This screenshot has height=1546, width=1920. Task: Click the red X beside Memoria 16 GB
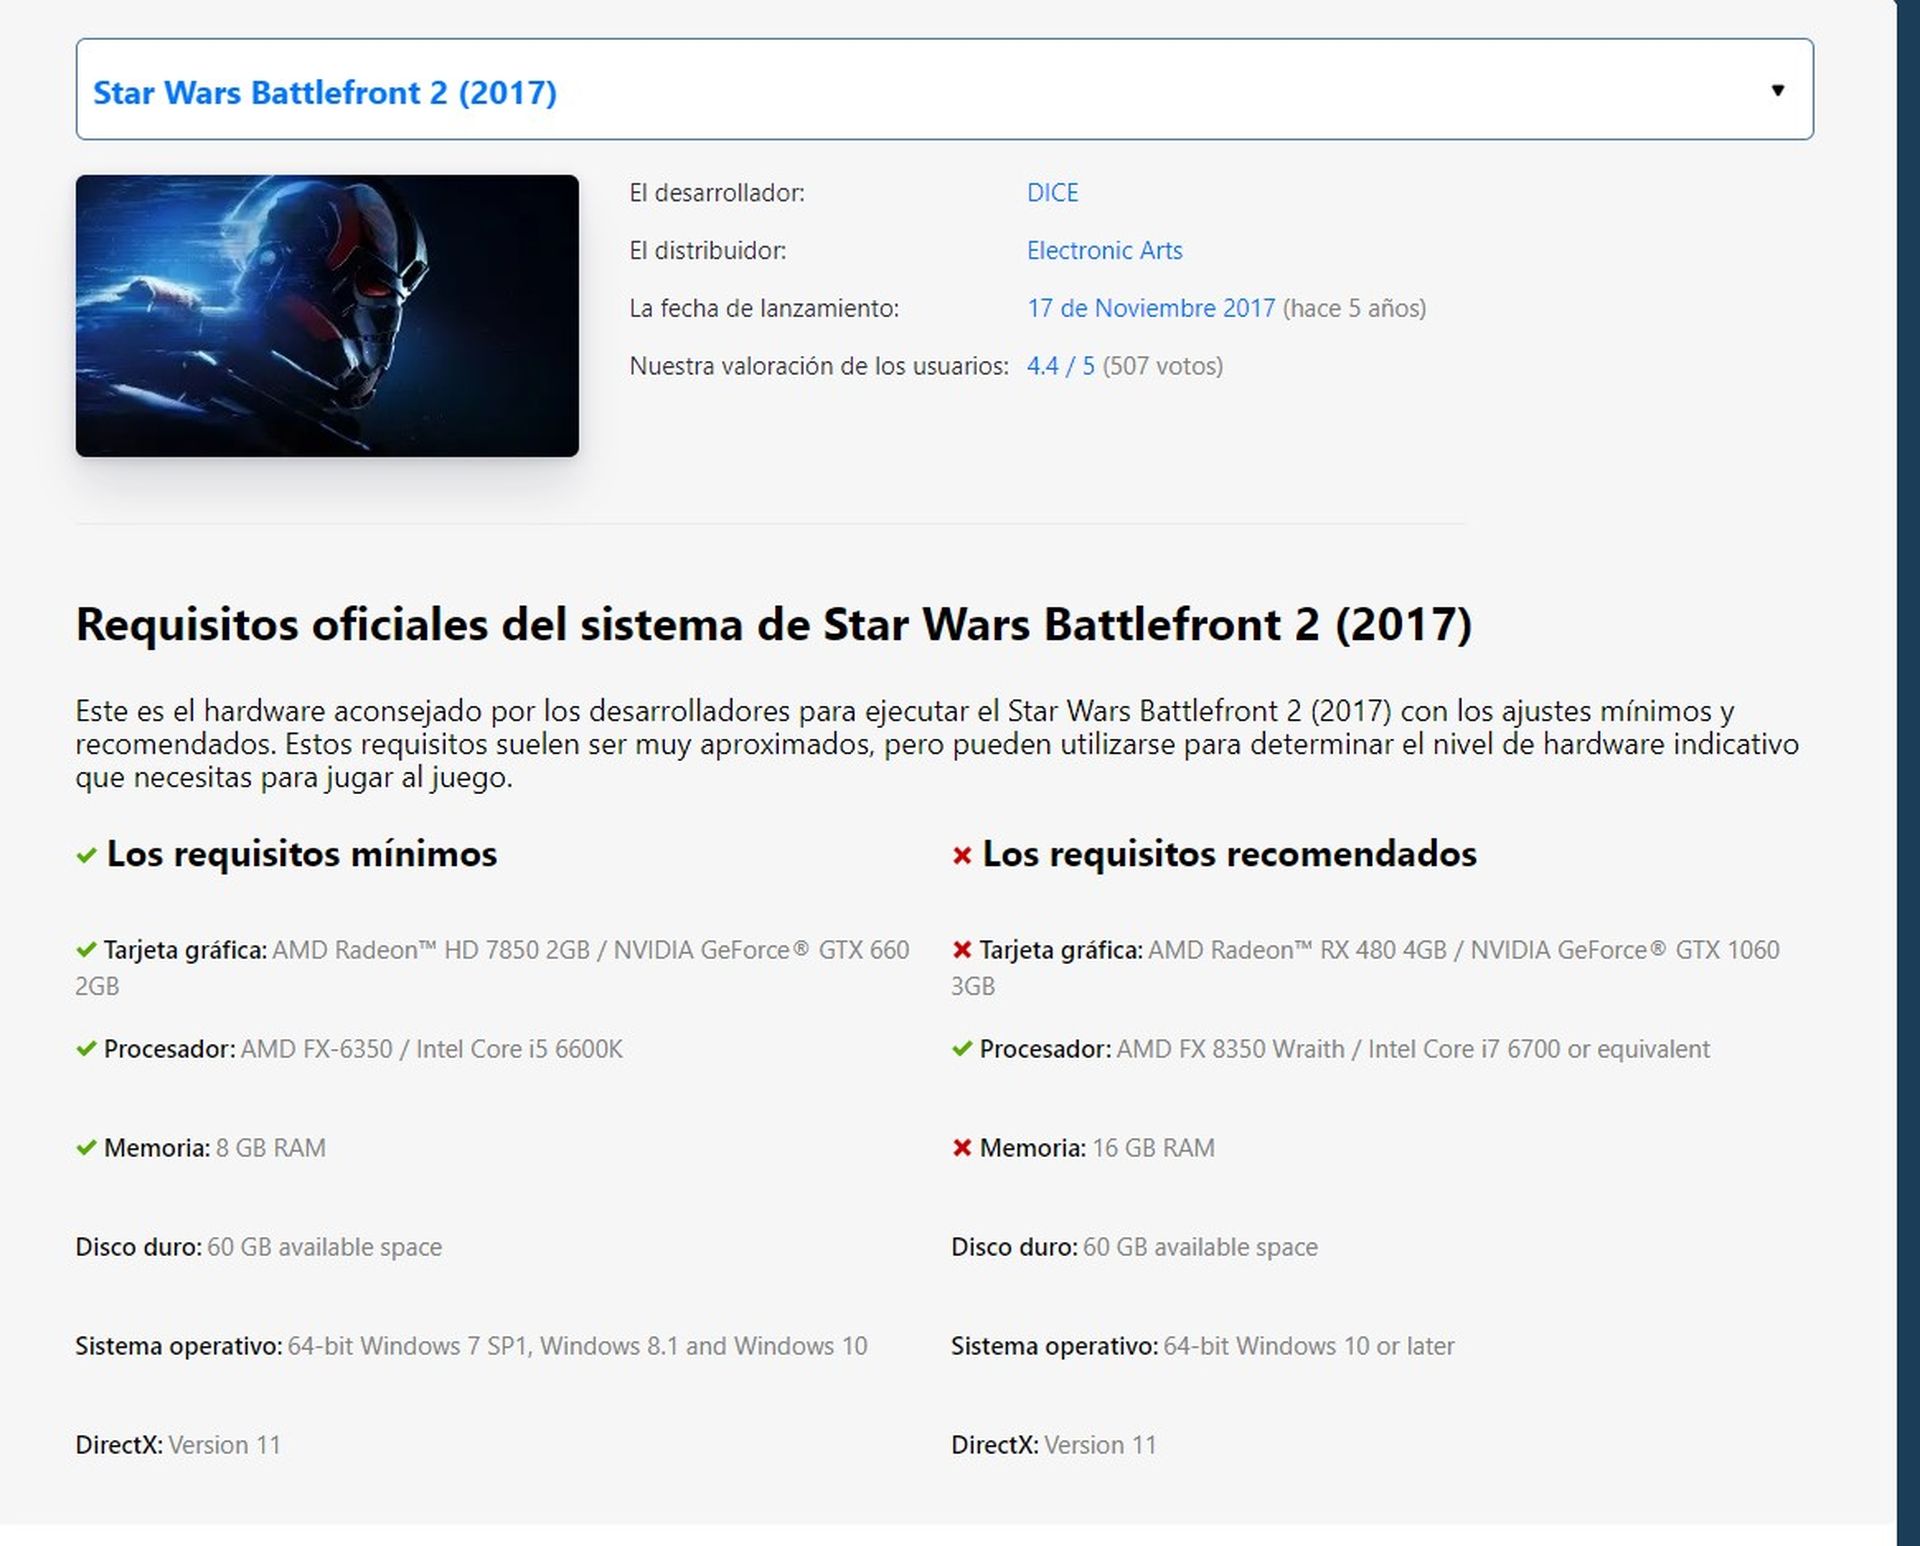click(x=962, y=1148)
